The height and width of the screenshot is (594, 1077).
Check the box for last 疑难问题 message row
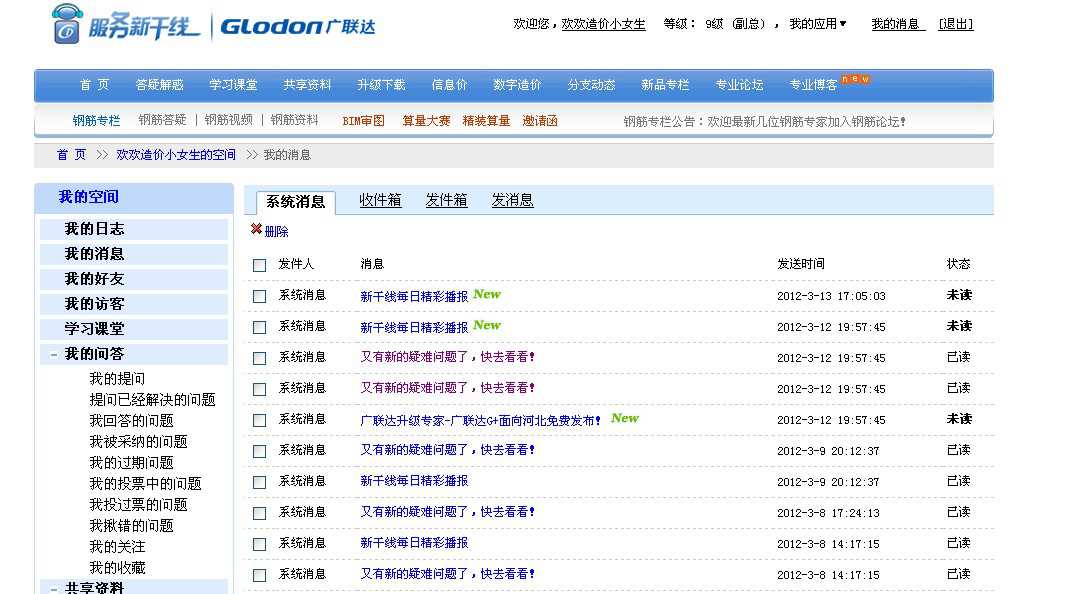[x=260, y=575]
